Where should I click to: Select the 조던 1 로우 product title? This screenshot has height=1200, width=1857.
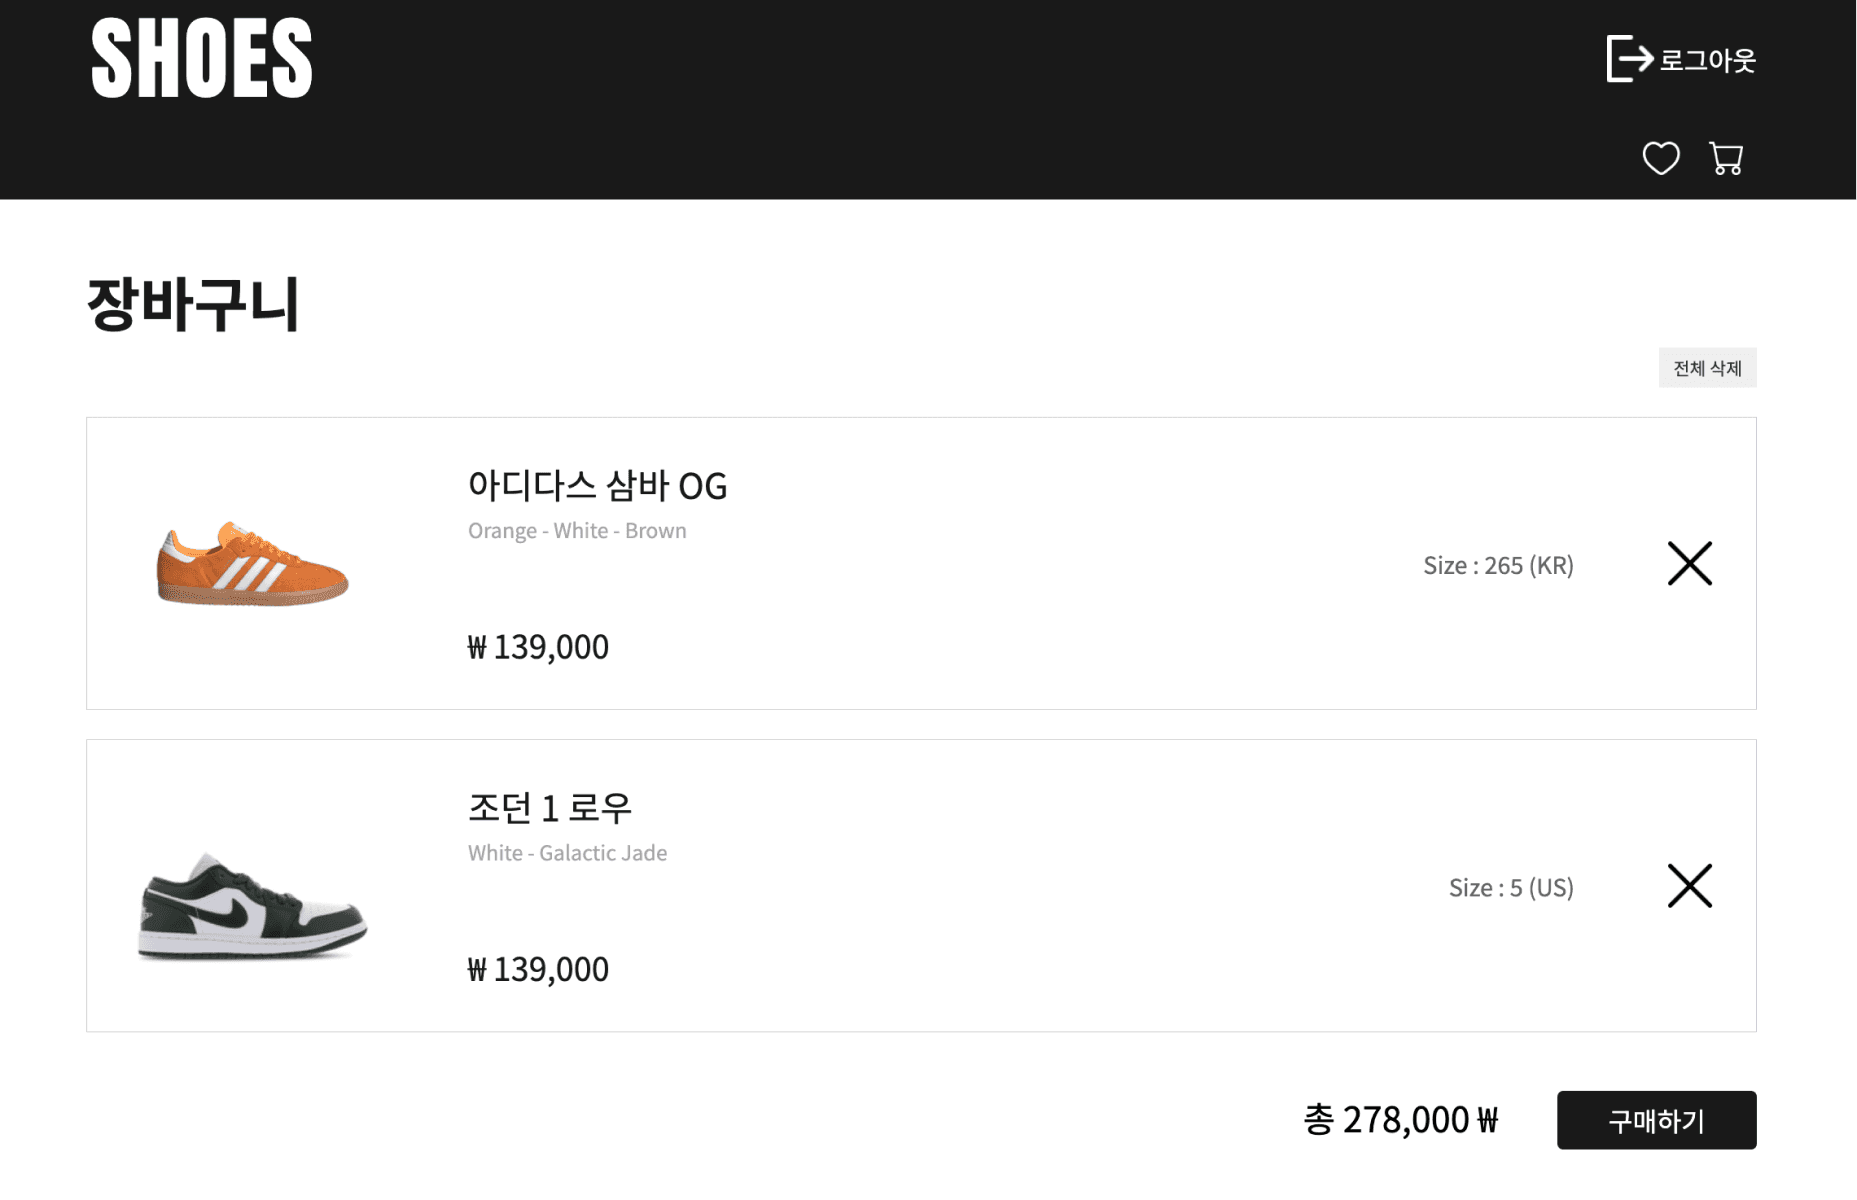(x=550, y=808)
